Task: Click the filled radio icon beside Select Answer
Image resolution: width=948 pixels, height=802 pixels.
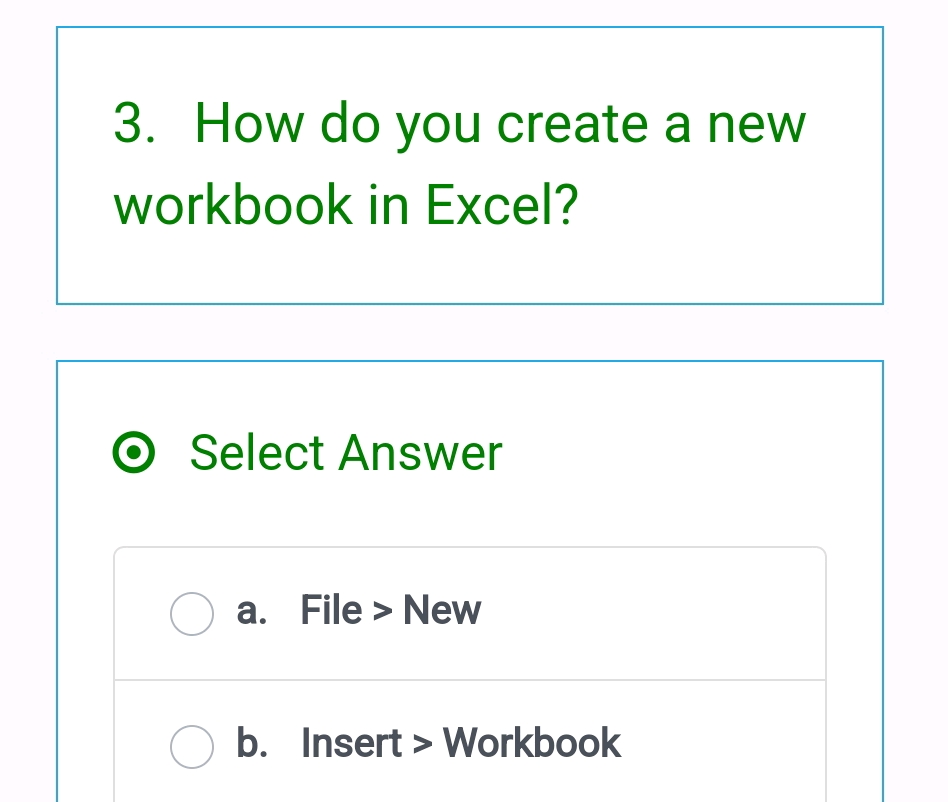Action: (134, 453)
